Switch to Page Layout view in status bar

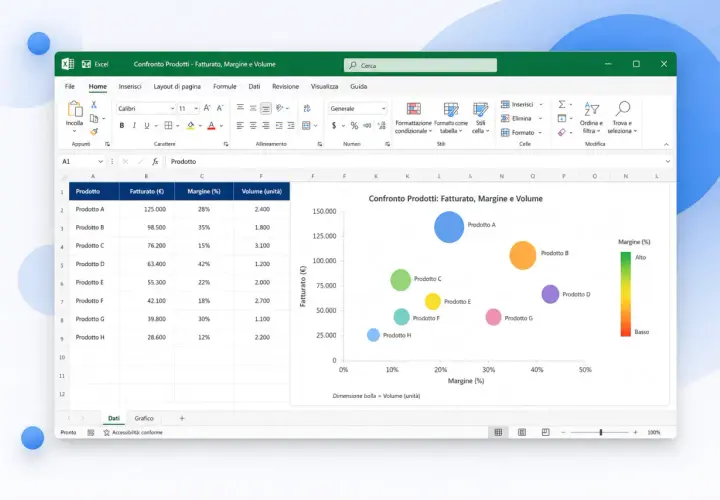tap(522, 432)
